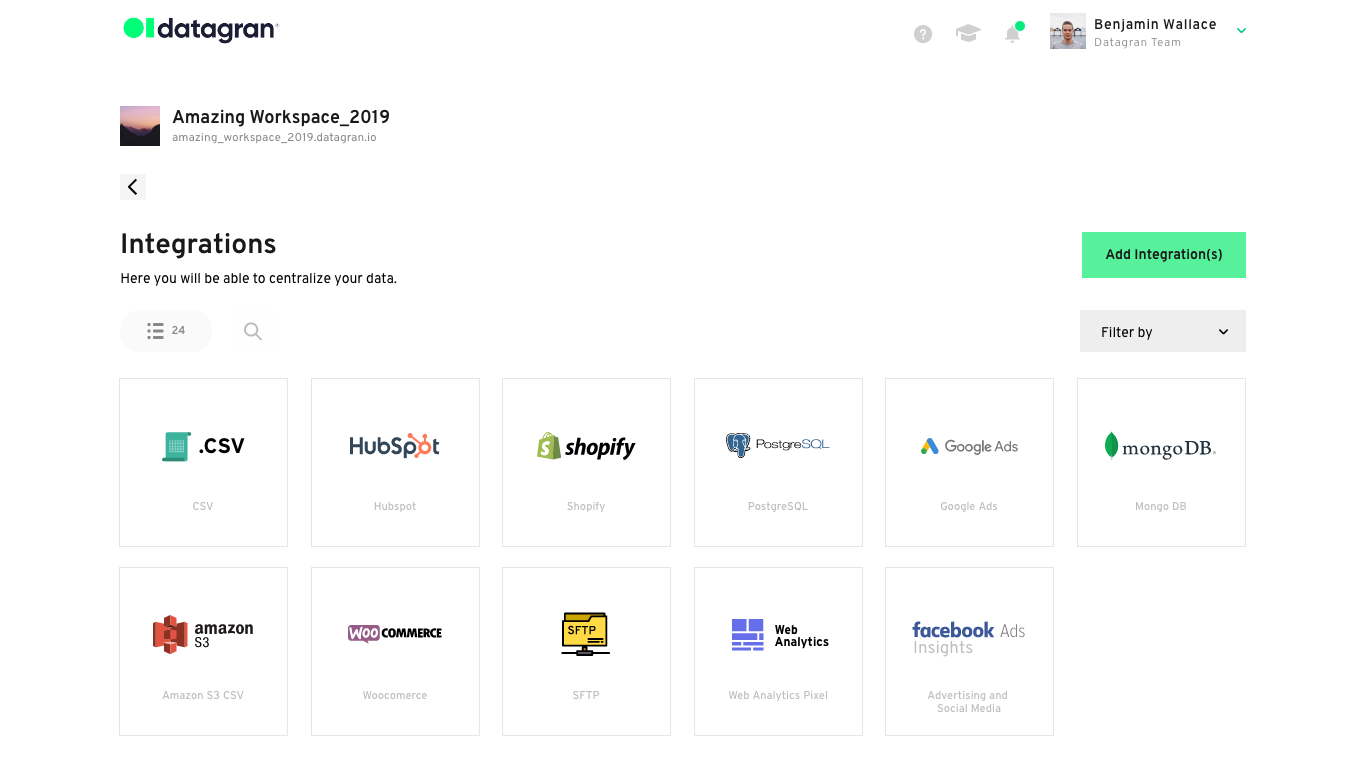Select the PostgreSQL integration logo
The image size is (1366, 783).
[x=778, y=445]
